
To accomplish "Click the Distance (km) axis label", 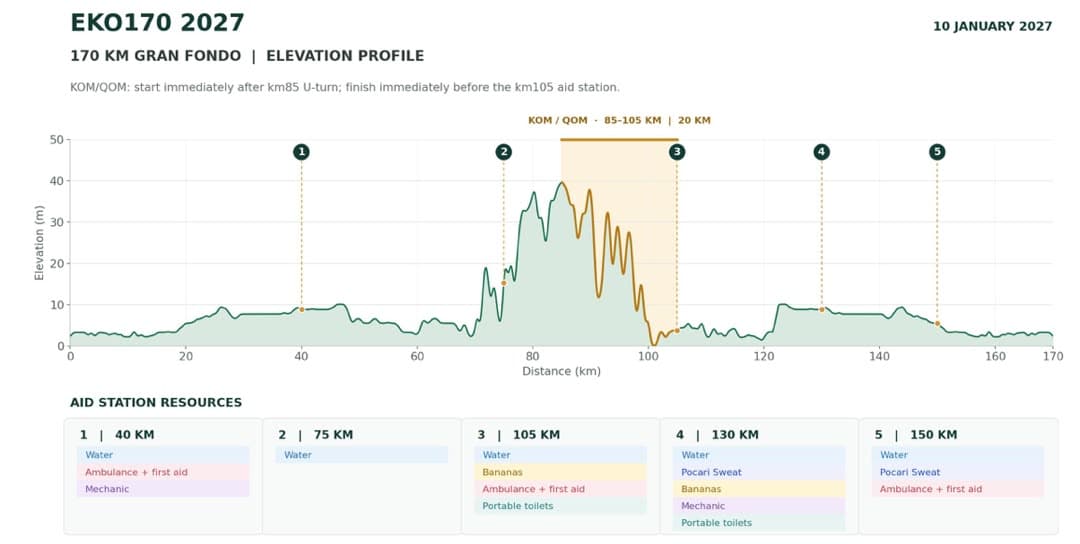I will 561,371.
